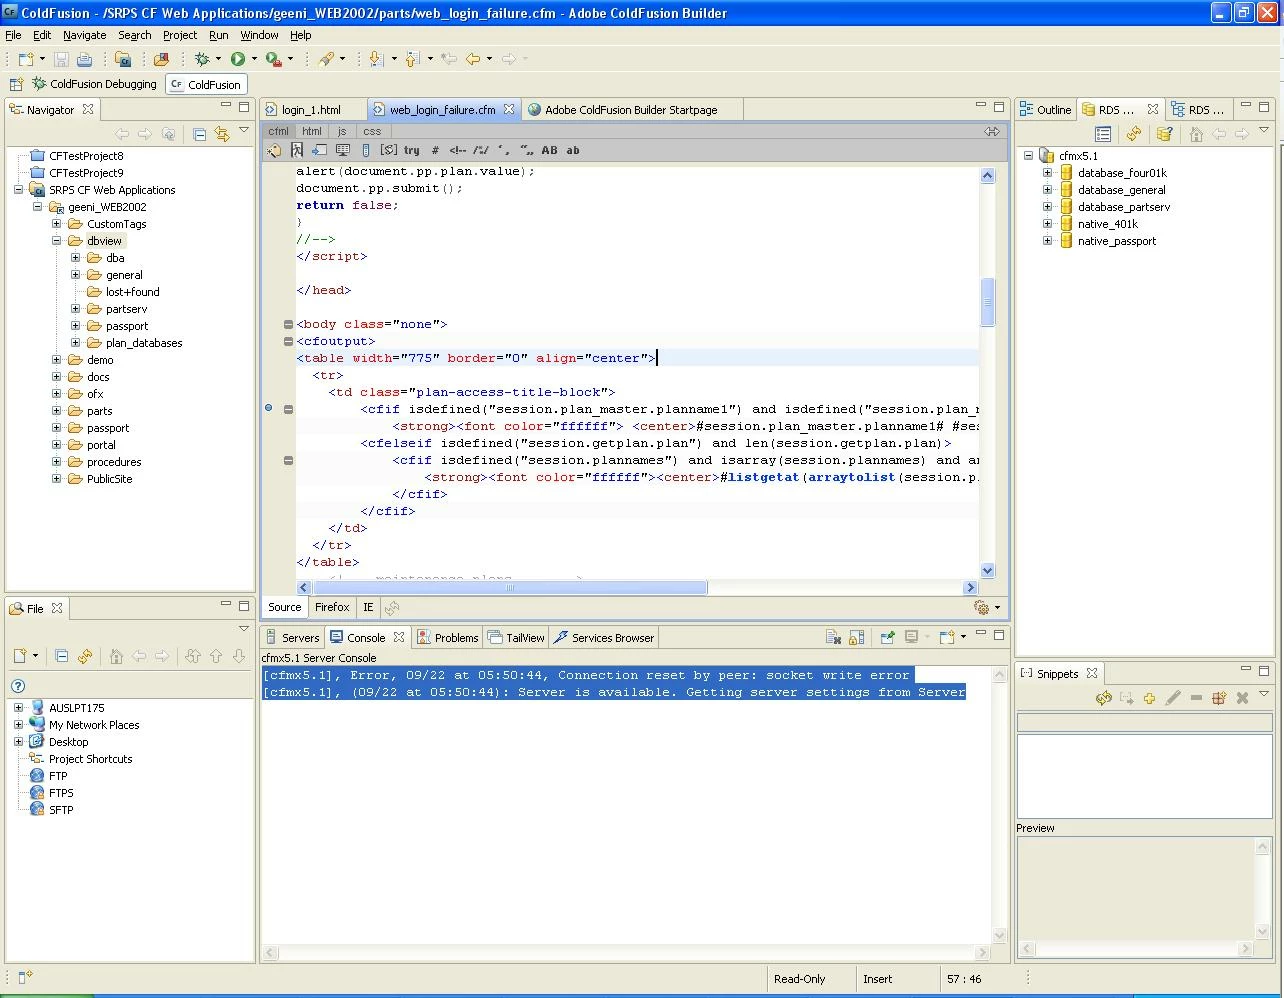The width and height of the screenshot is (1284, 998).
Task: Click the File panel refresh icon
Action: coord(85,656)
